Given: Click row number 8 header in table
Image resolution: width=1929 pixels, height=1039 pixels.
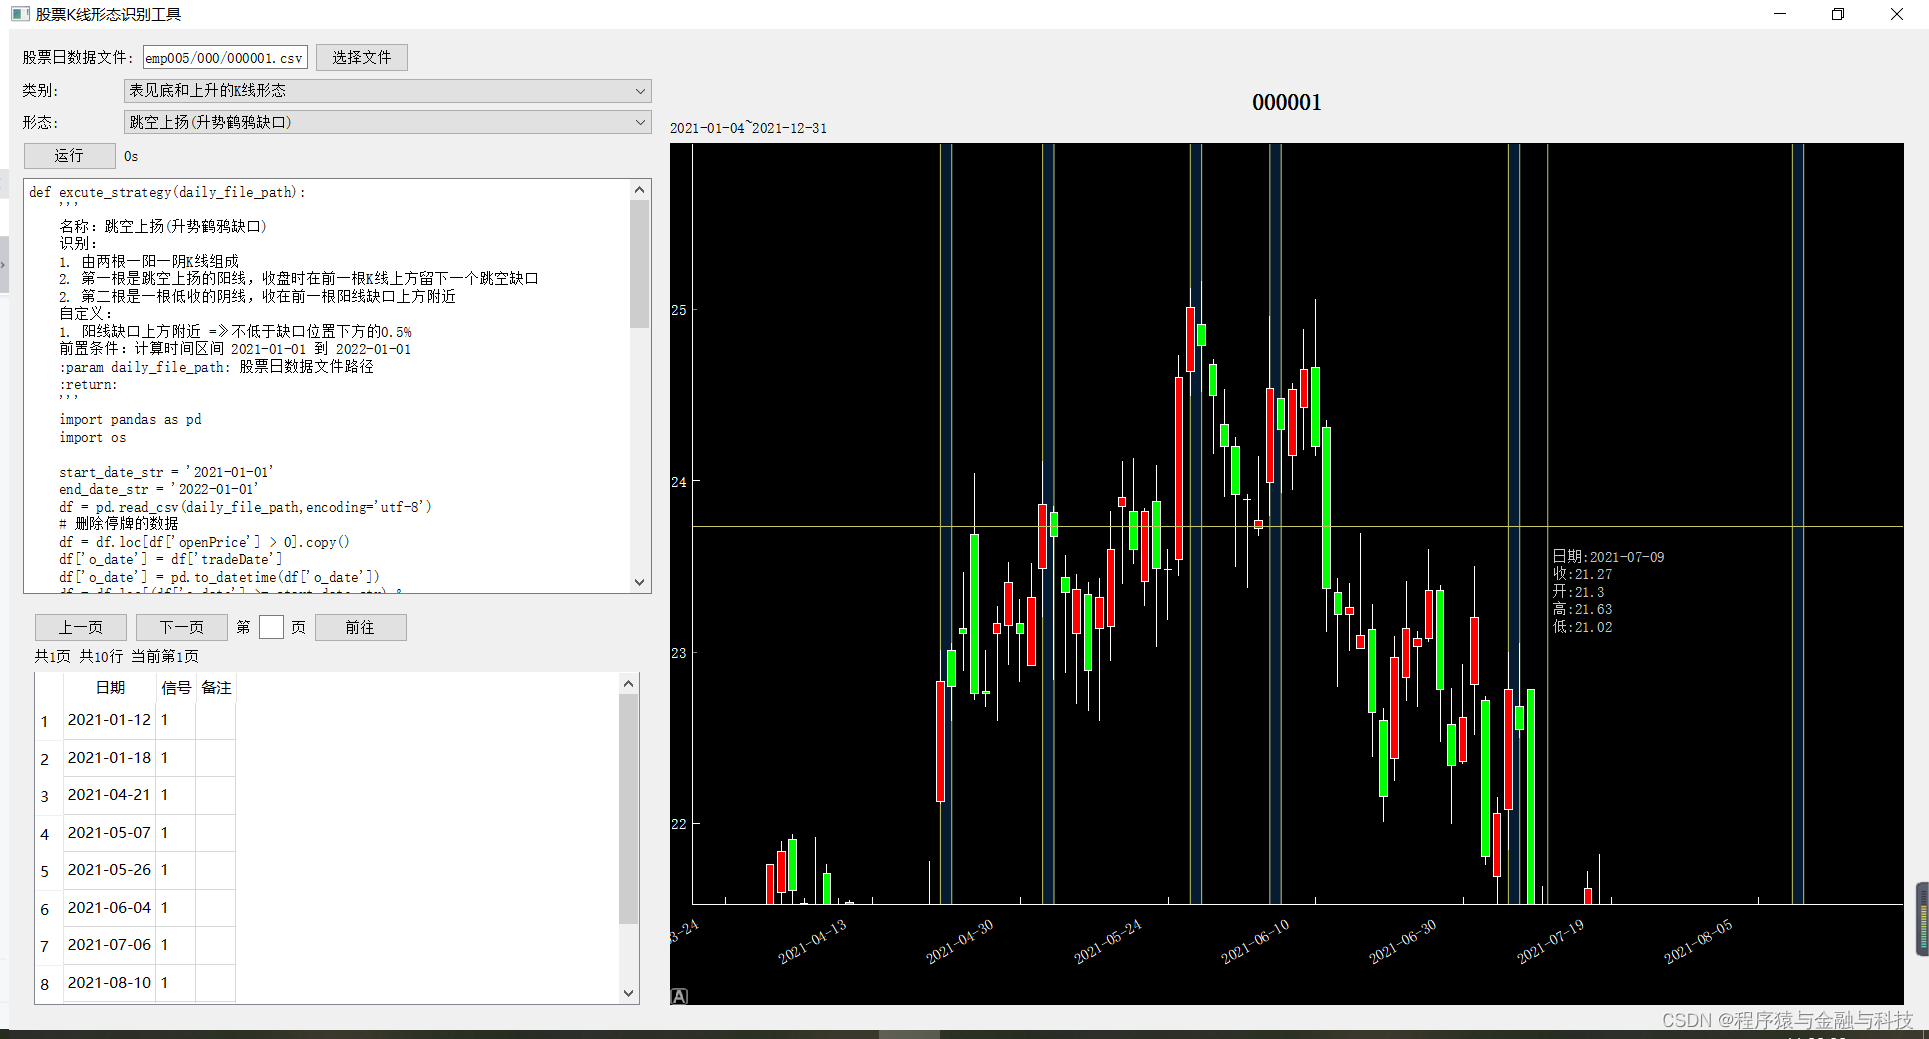Looking at the screenshot, I should [45, 984].
